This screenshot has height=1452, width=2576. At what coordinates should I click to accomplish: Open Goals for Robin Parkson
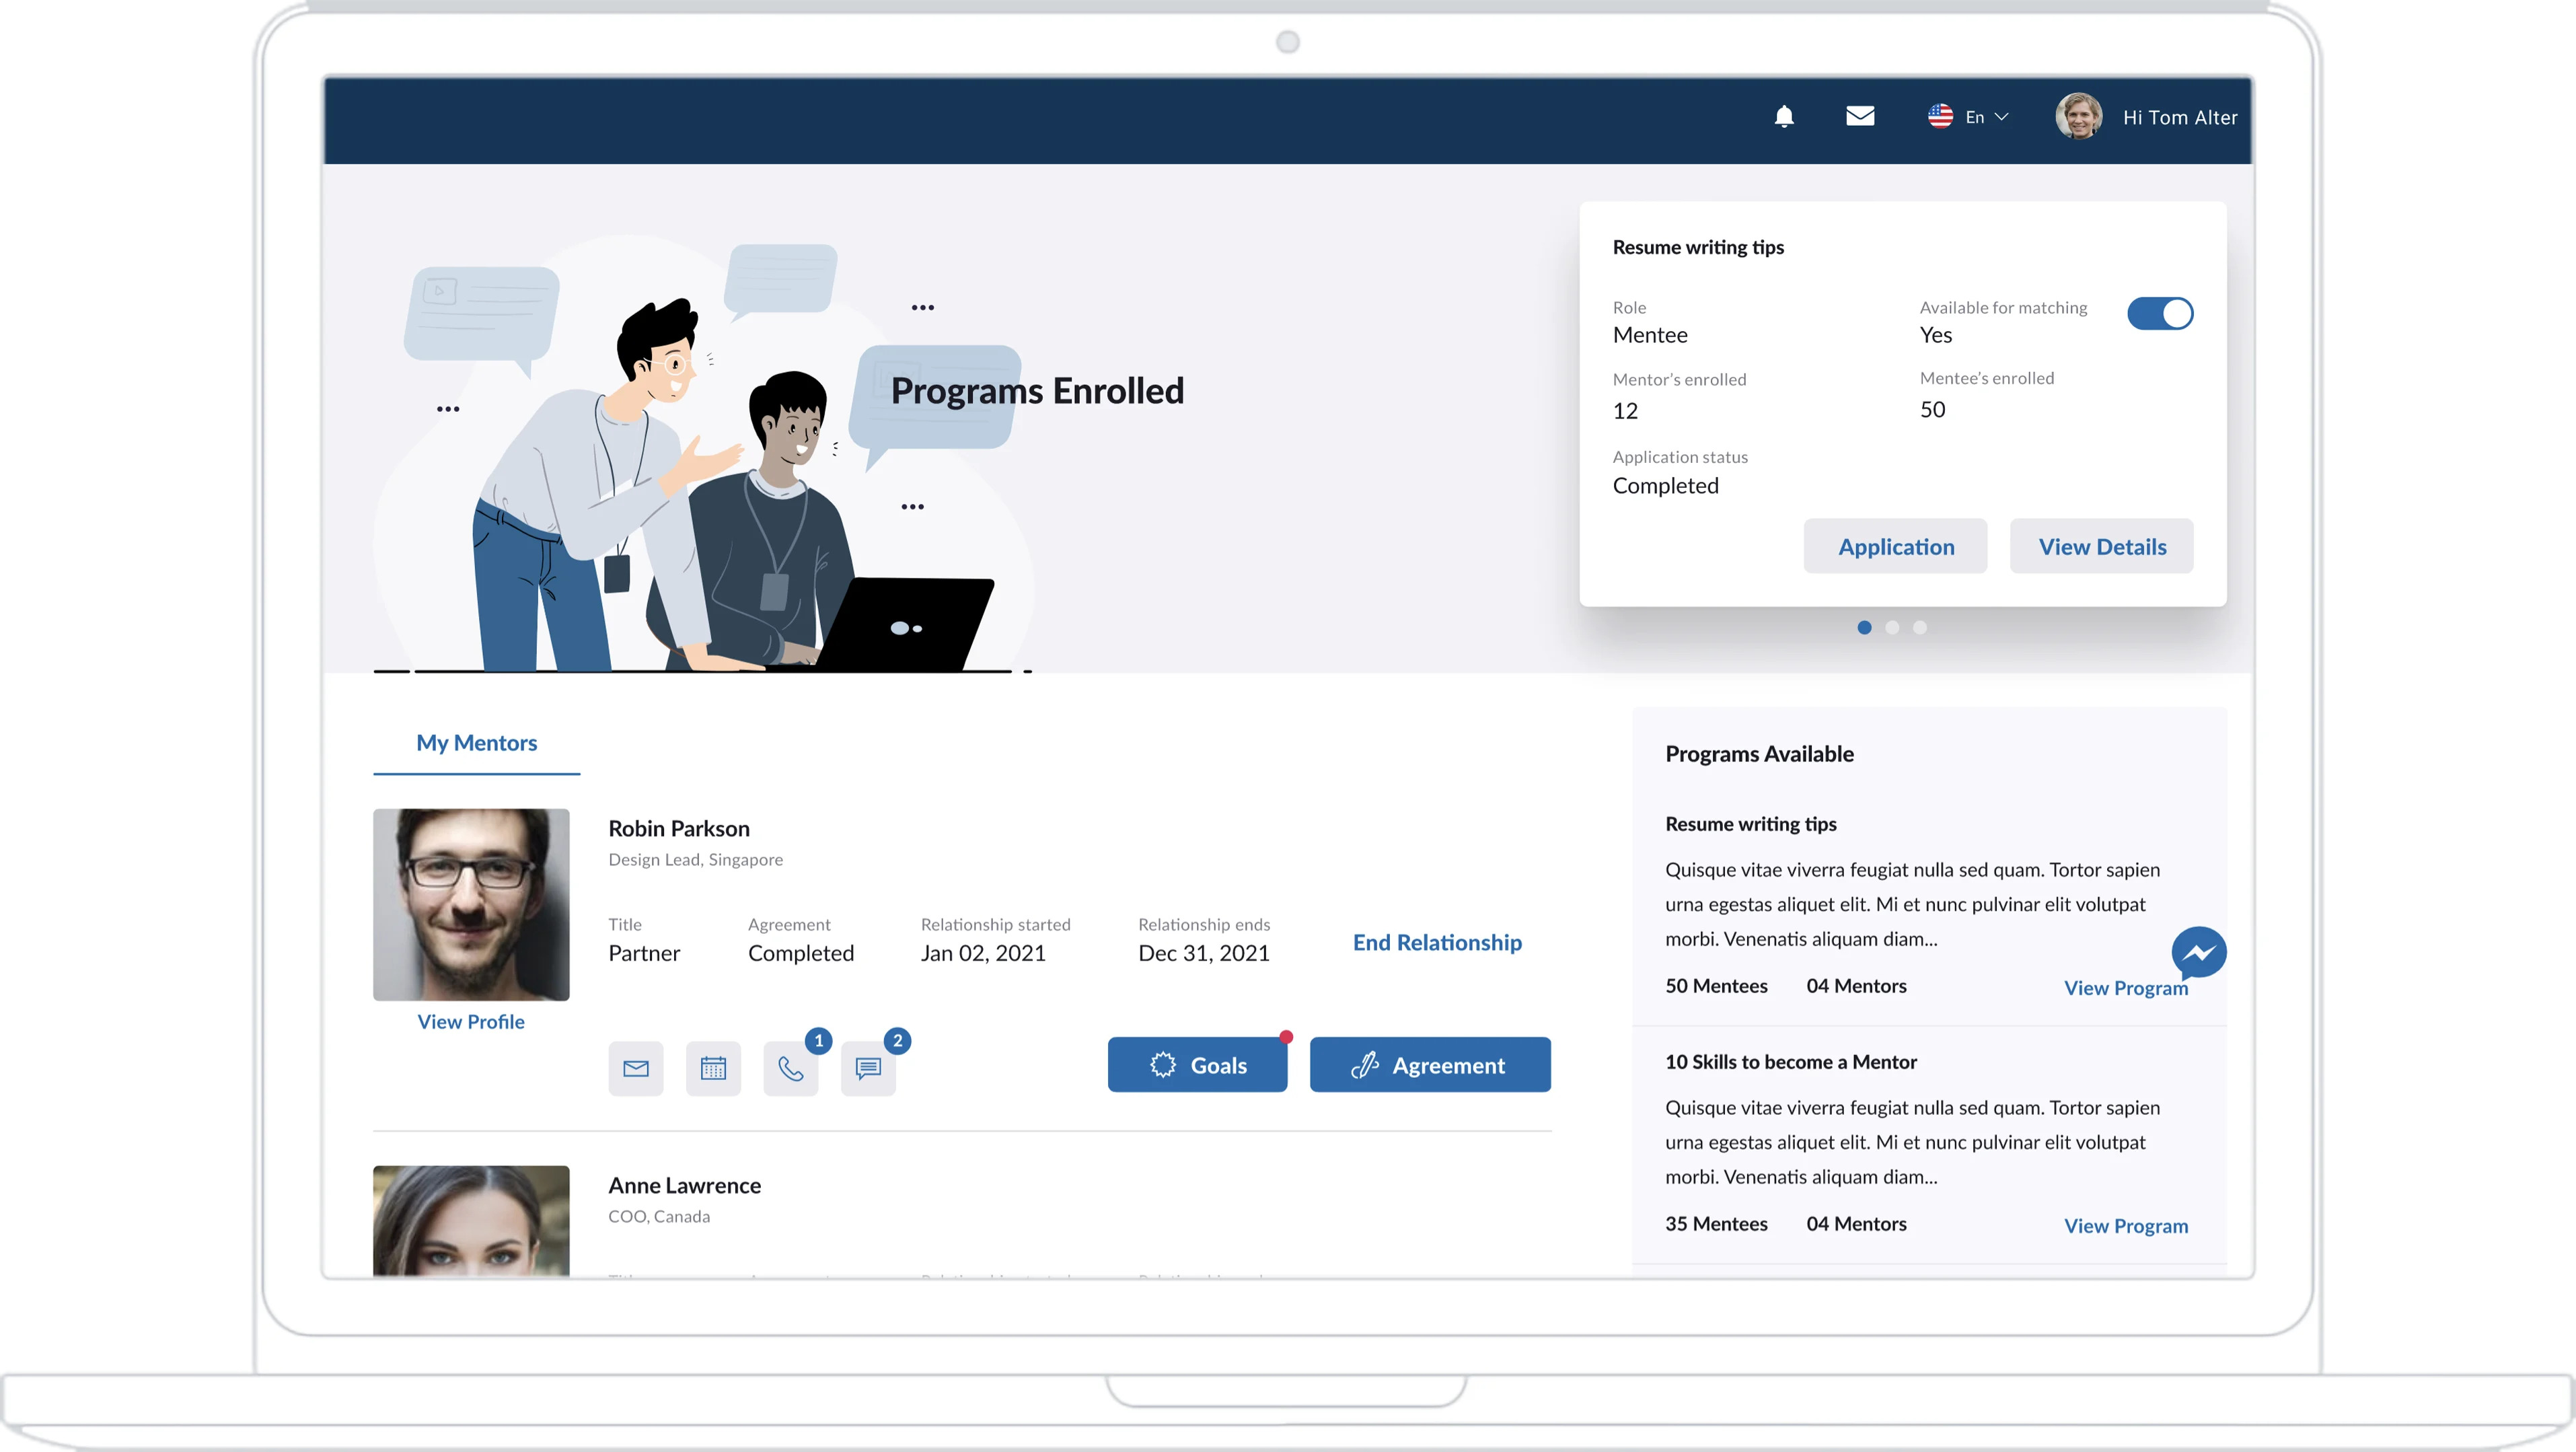click(1197, 1064)
